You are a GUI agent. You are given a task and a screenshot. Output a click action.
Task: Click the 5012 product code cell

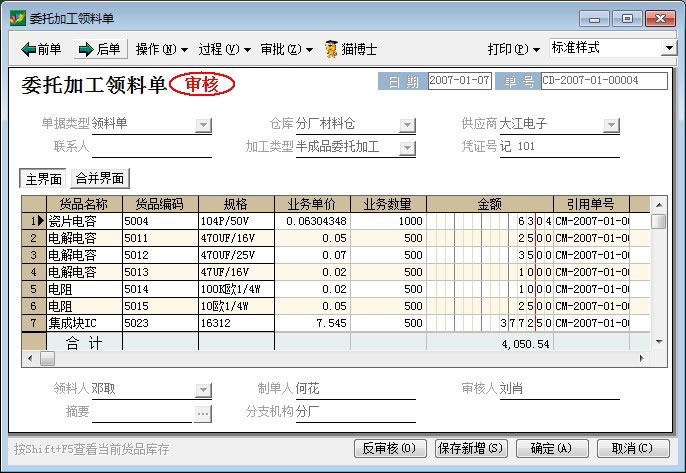pos(160,255)
